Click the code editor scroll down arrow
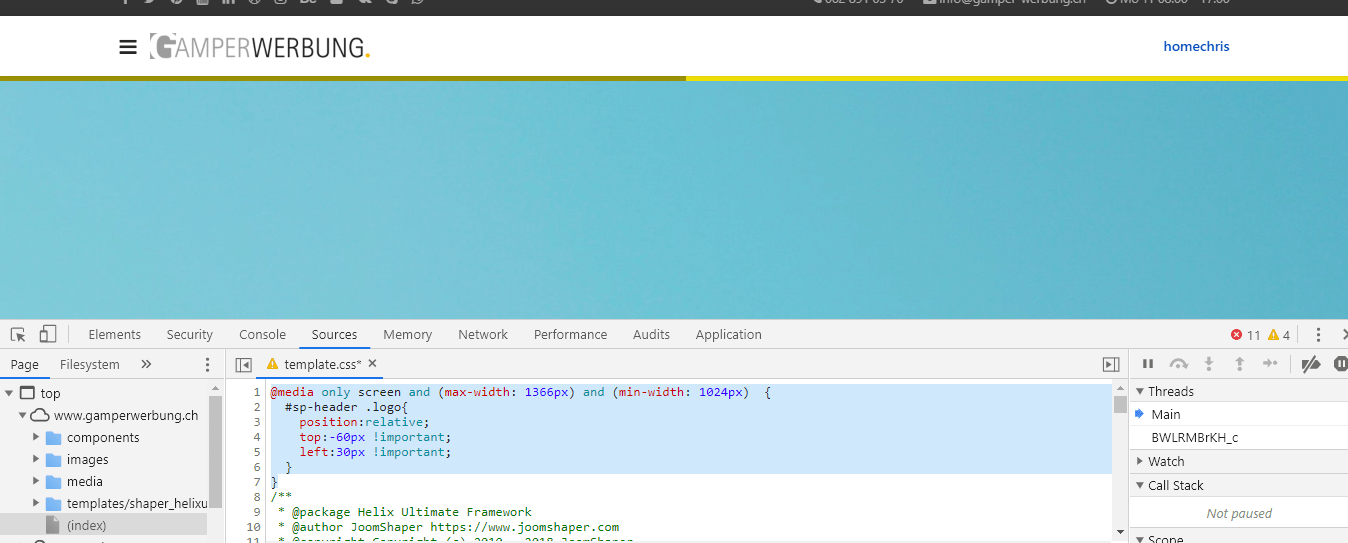The height and width of the screenshot is (543, 1348). point(1120,532)
